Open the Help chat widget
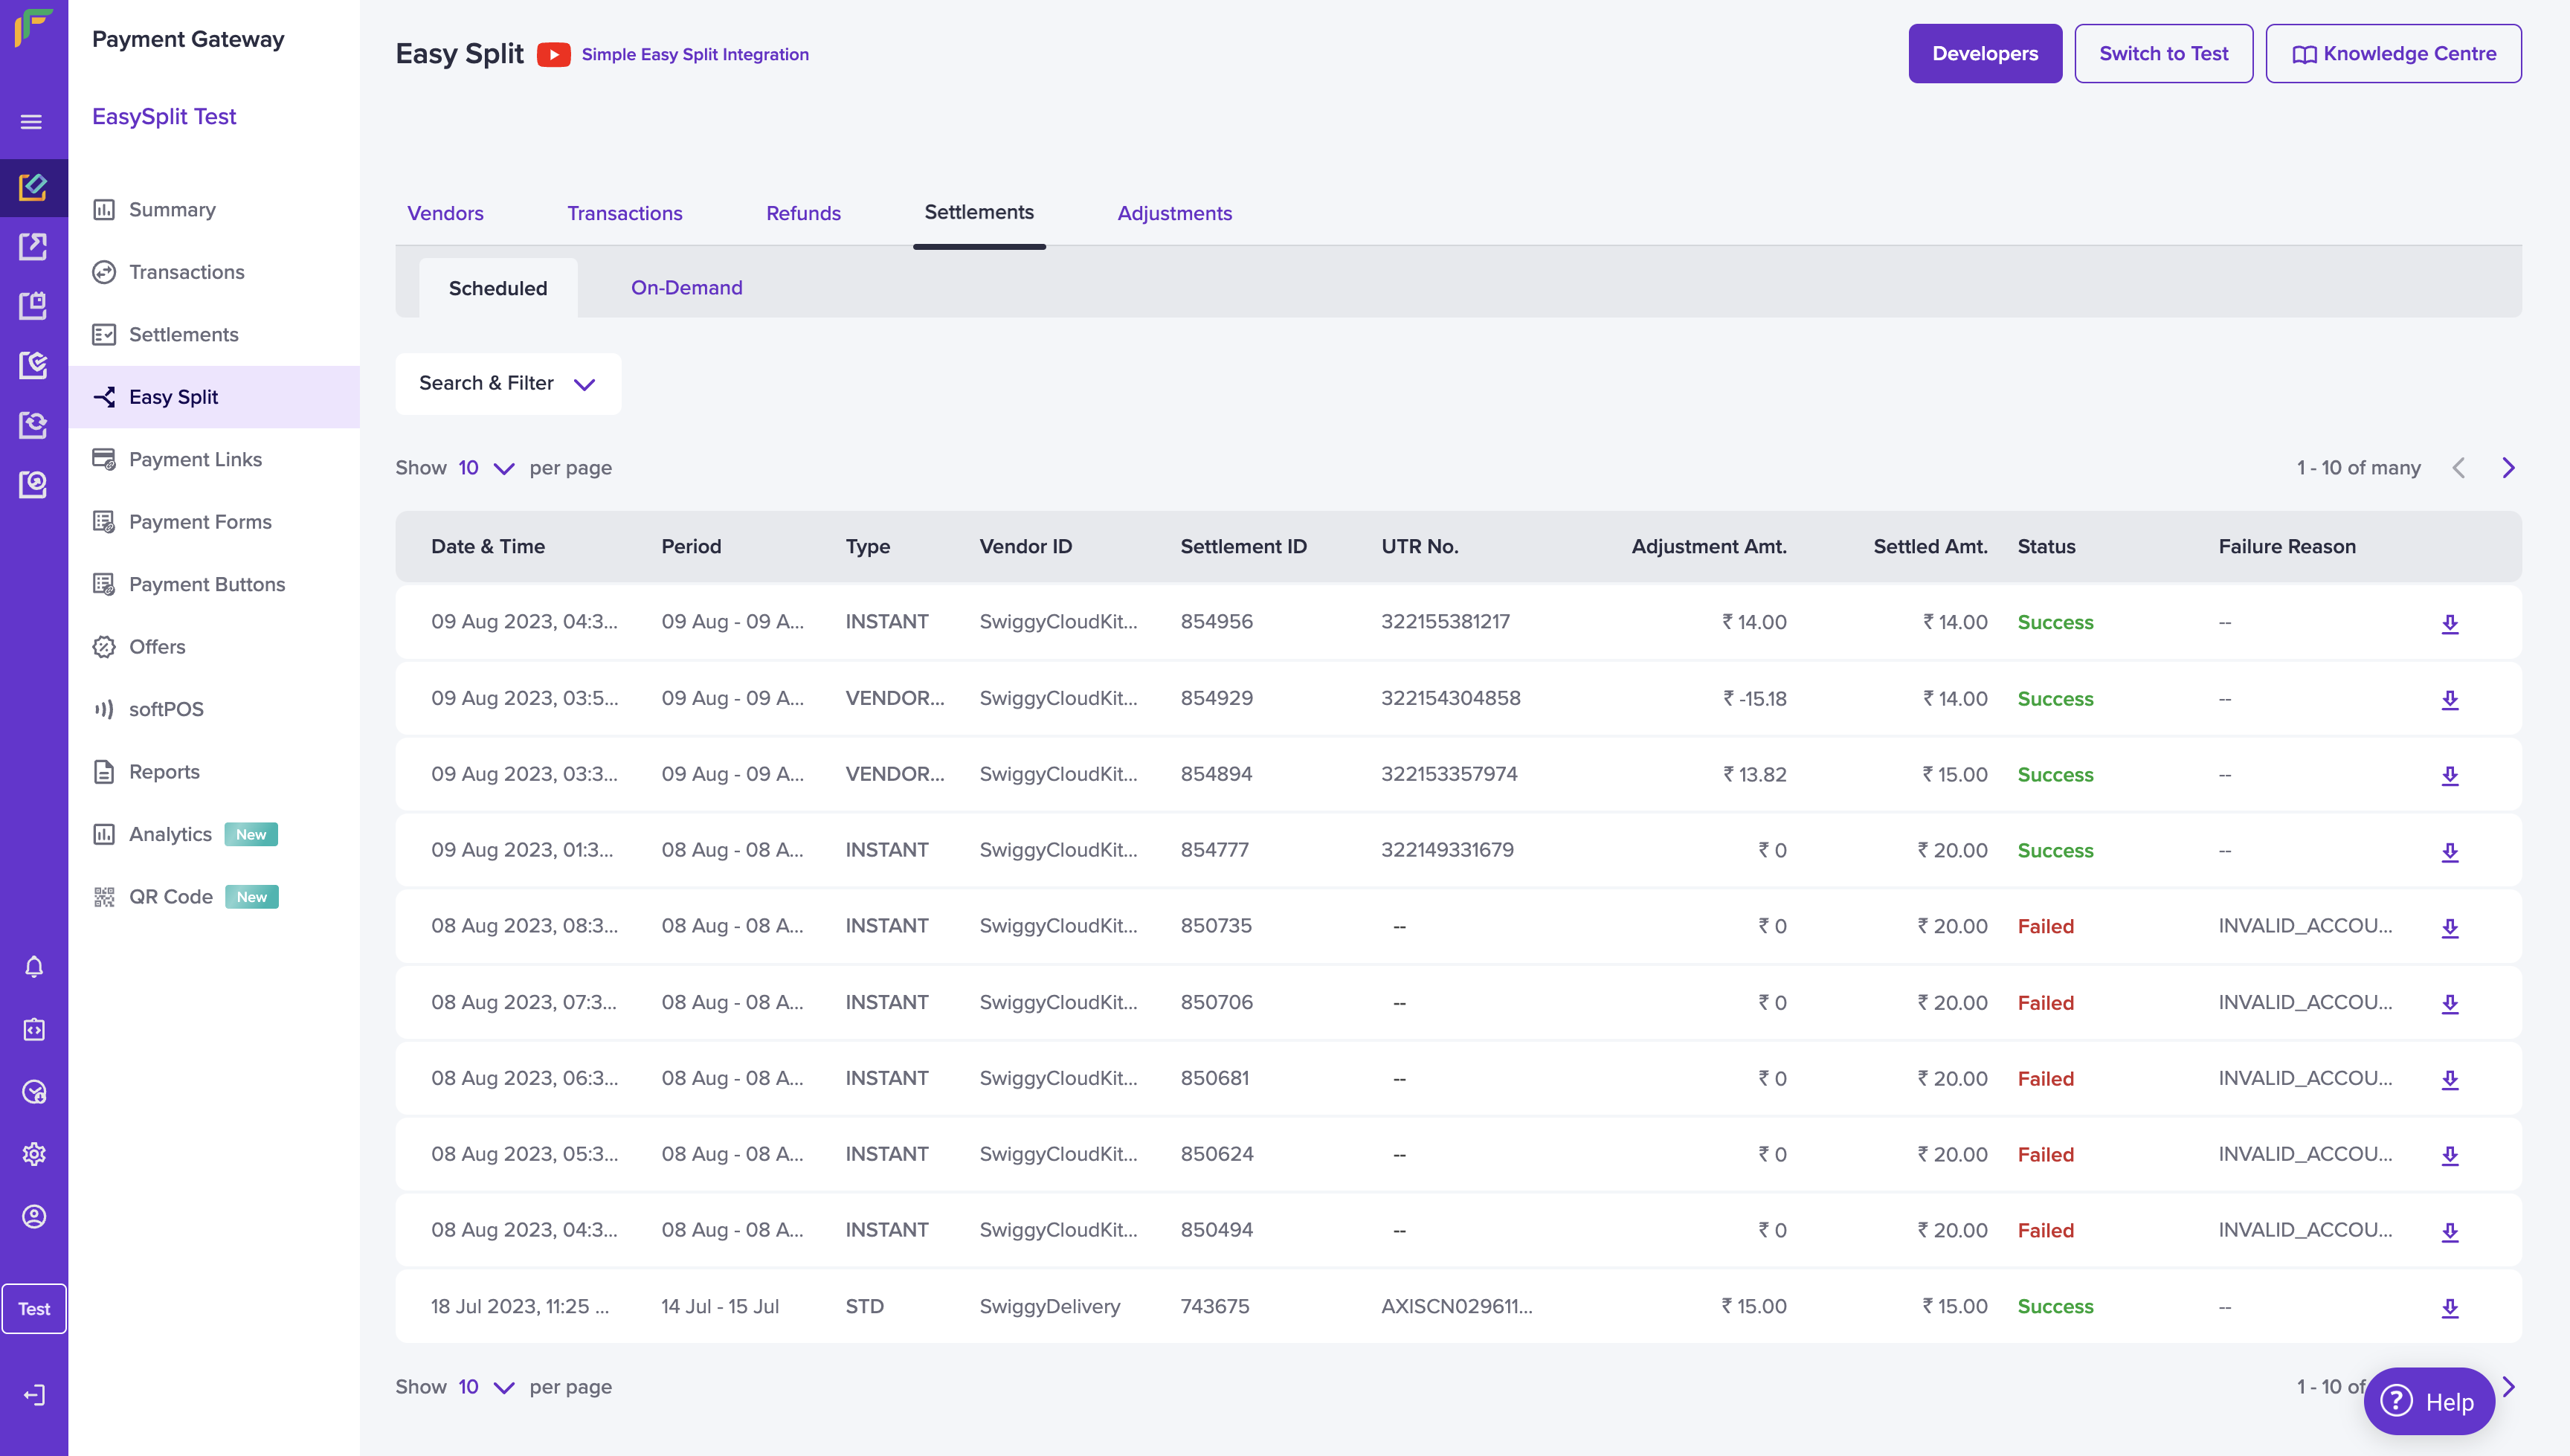Screen dimensions: 2570x1456 (2428, 1401)
